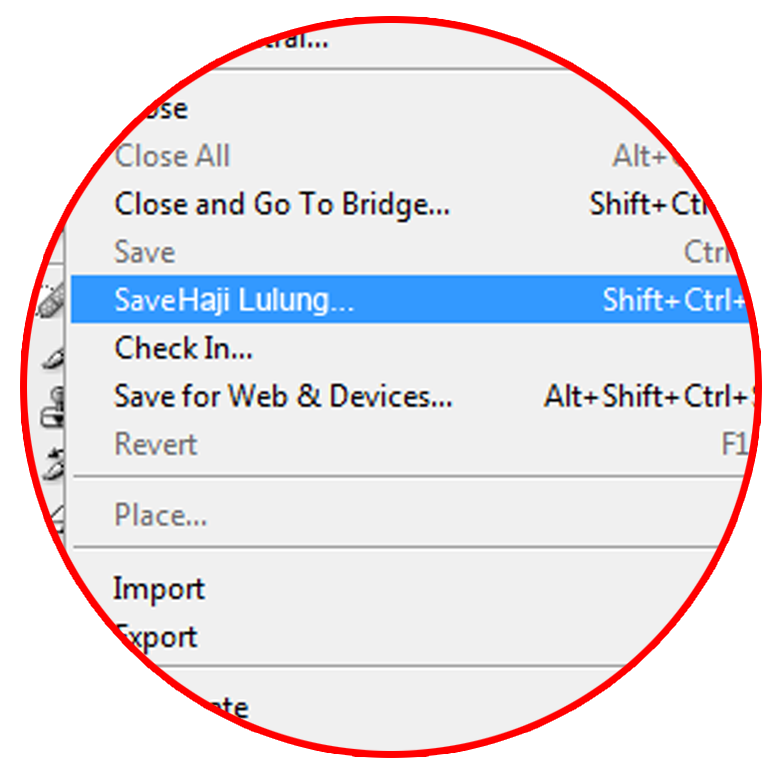Select the History Brush tool icon
768x768 pixels.
pyautogui.click(x=54, y=463)
